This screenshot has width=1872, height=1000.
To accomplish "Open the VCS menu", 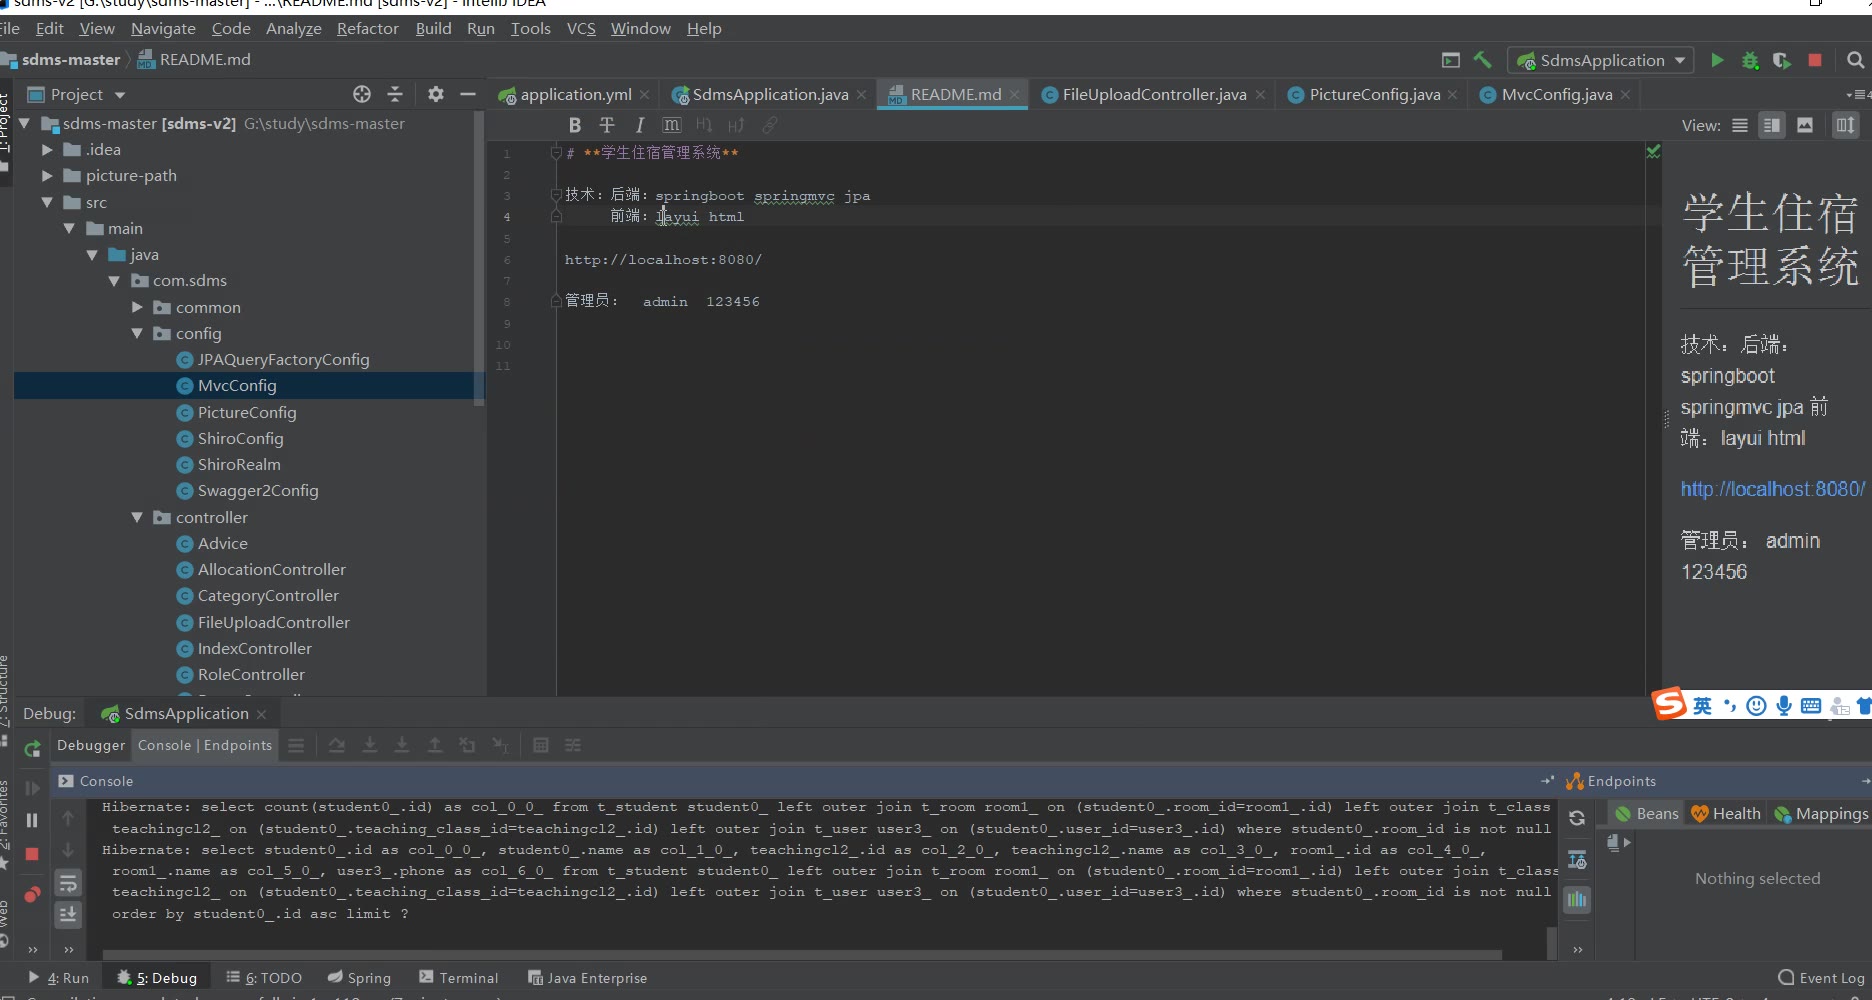I will click(581, 28).
